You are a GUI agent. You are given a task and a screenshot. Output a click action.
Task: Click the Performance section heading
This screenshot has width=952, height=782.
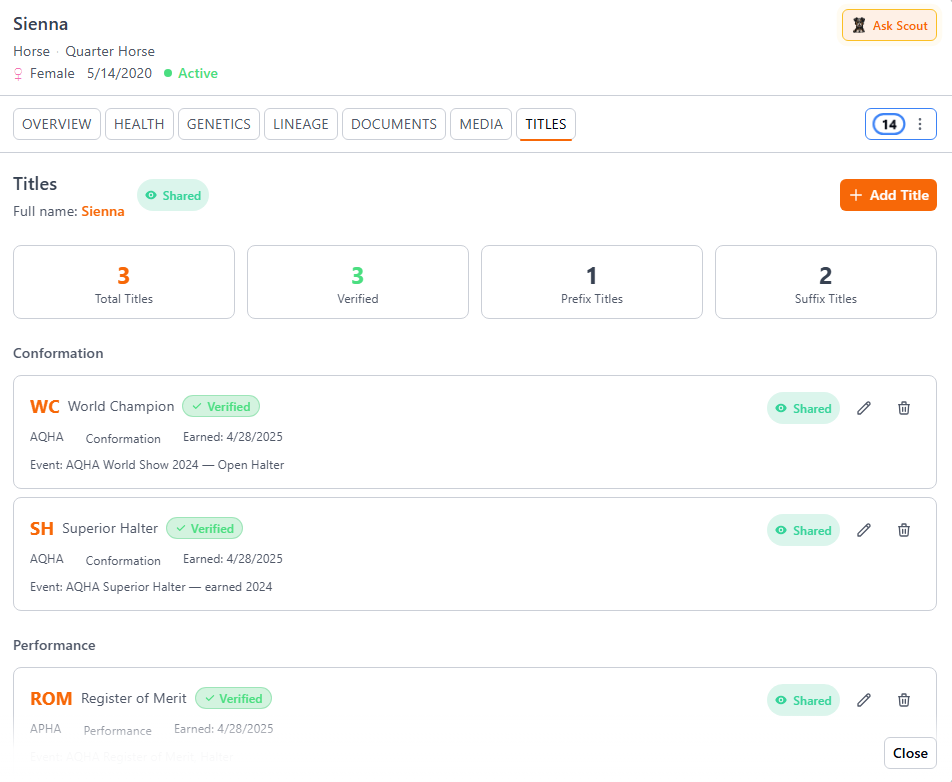[x=54, y=645]
